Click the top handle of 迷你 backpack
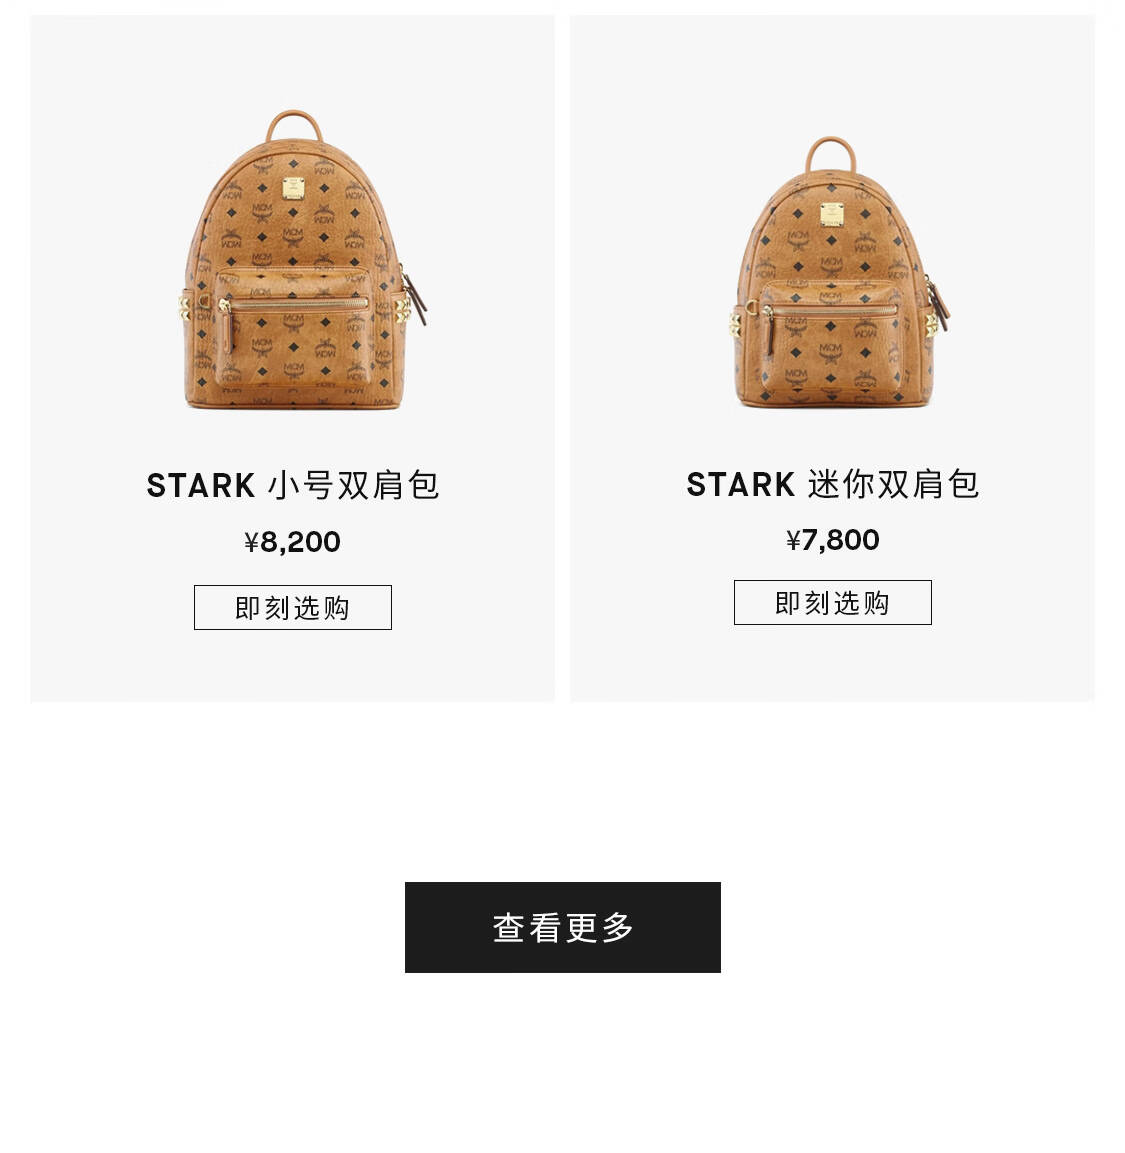The width and height of the screenshot is (1125, 1153). point(831,154)
